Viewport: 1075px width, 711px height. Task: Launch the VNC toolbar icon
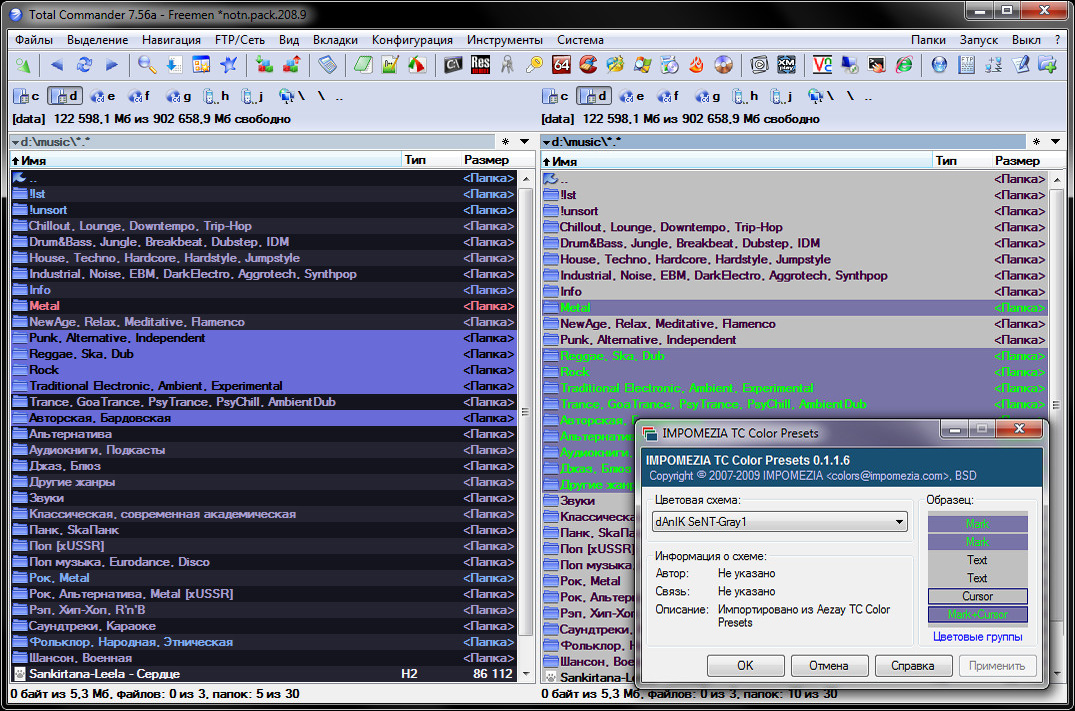coord(823,65)
